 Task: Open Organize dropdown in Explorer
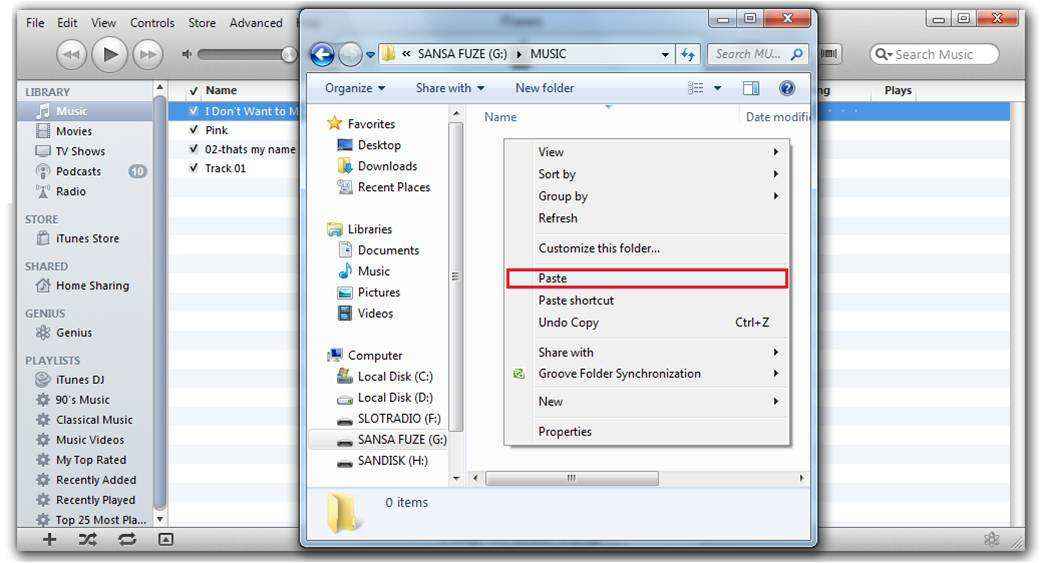tap(355, 88)
